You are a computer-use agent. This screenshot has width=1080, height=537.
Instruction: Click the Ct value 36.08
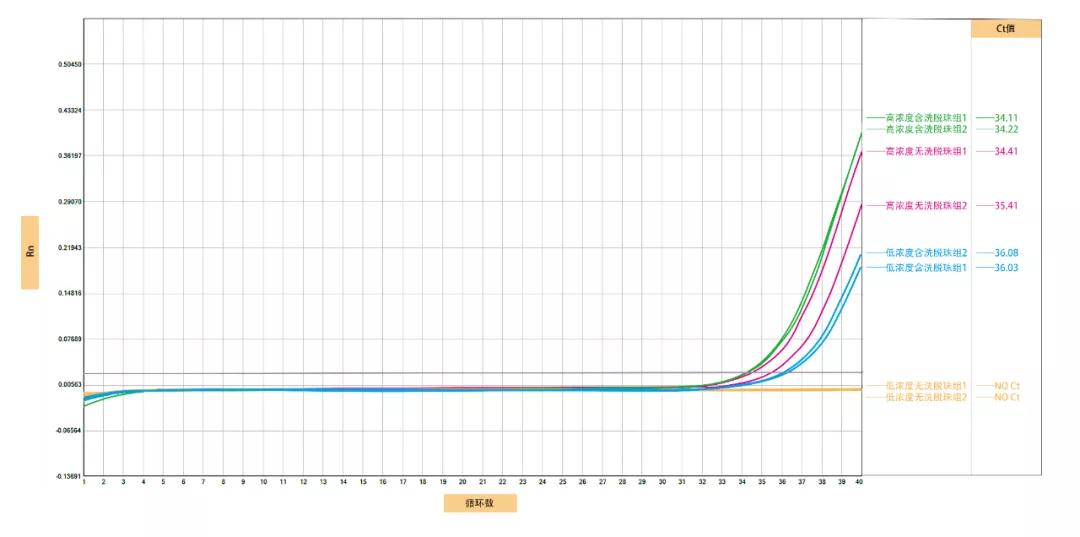click(1006, 253)
